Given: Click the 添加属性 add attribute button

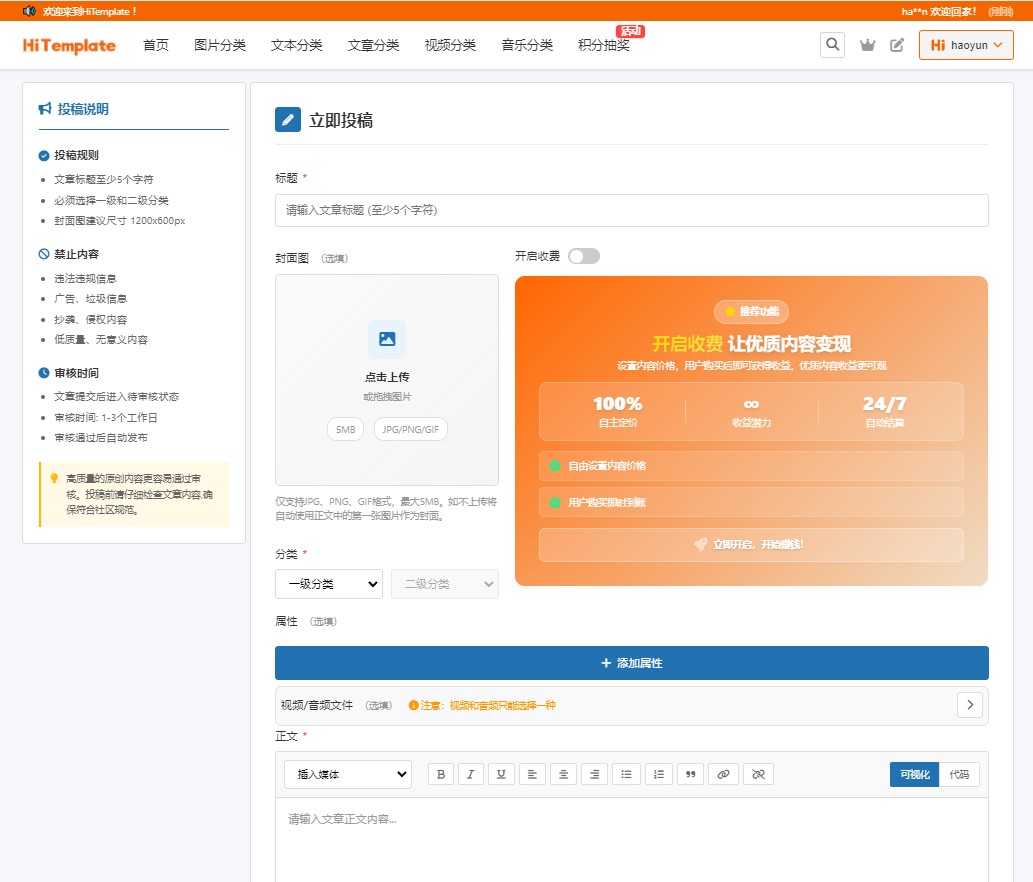Looking at the screenshot, I should pos(630,662).
